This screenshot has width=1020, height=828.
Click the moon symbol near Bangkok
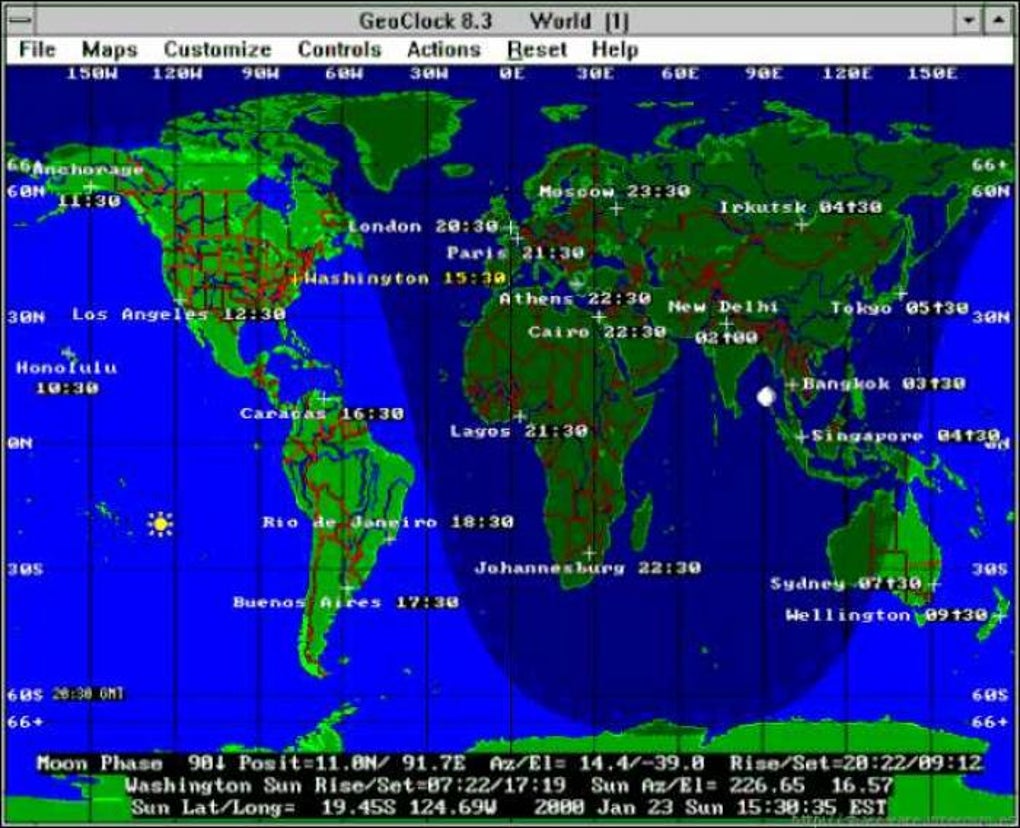click(764, 397)
